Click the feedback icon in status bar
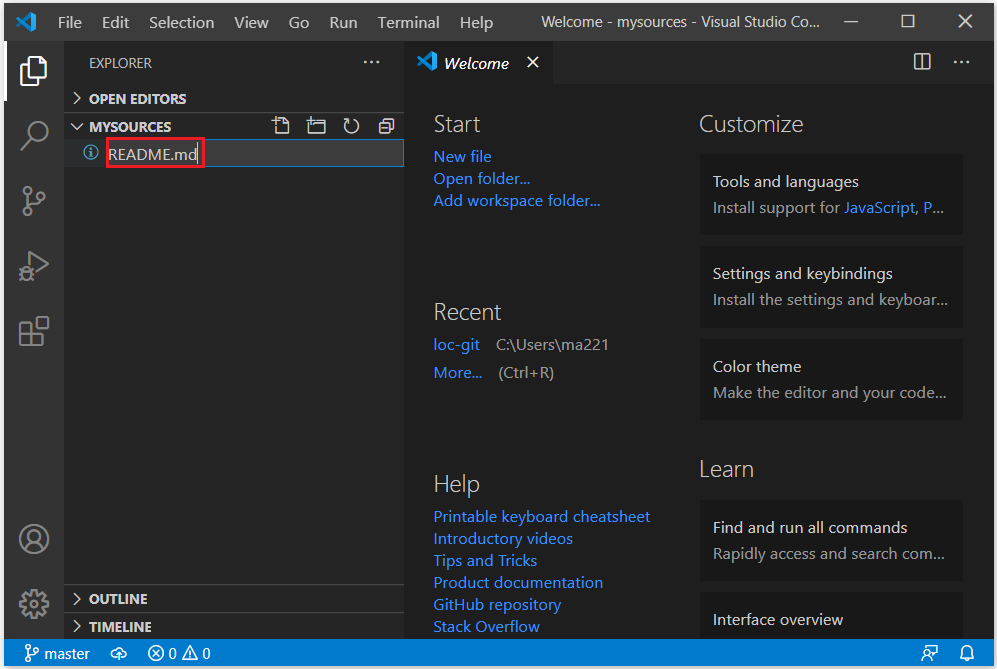The height and width of the screenshot is (669, 997). (930, 653)
